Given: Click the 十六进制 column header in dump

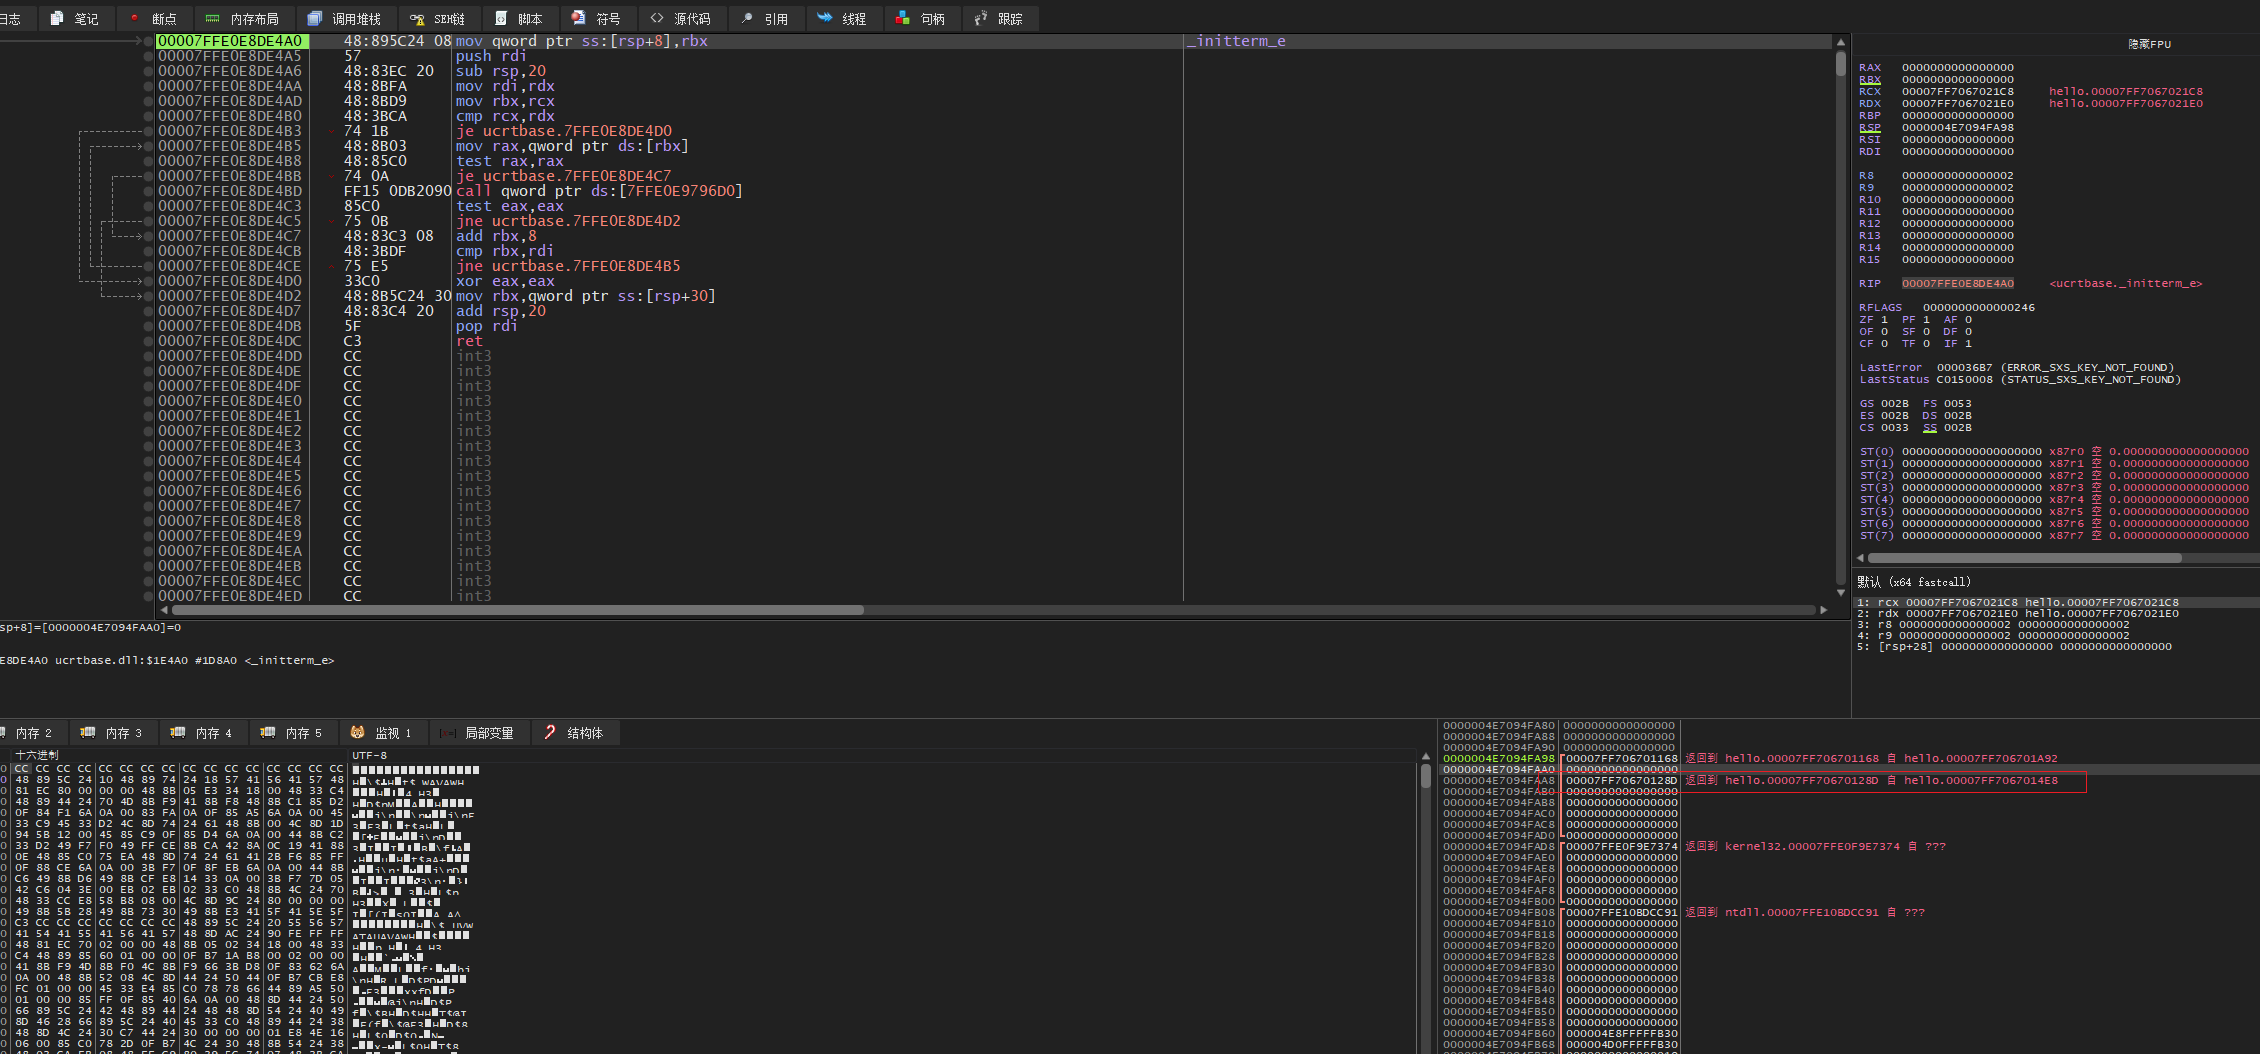Looking at the screenshot, I should (37, 755).
